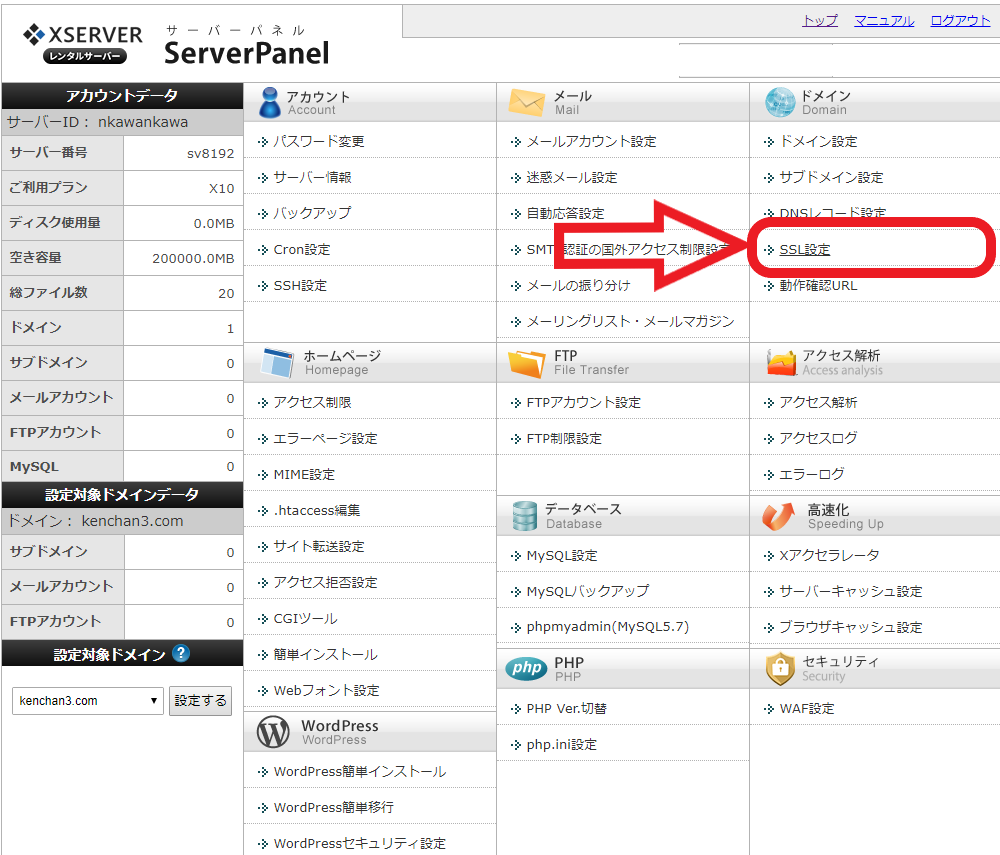
Task: Open 簡単インストール
Action: pos(325,655)
